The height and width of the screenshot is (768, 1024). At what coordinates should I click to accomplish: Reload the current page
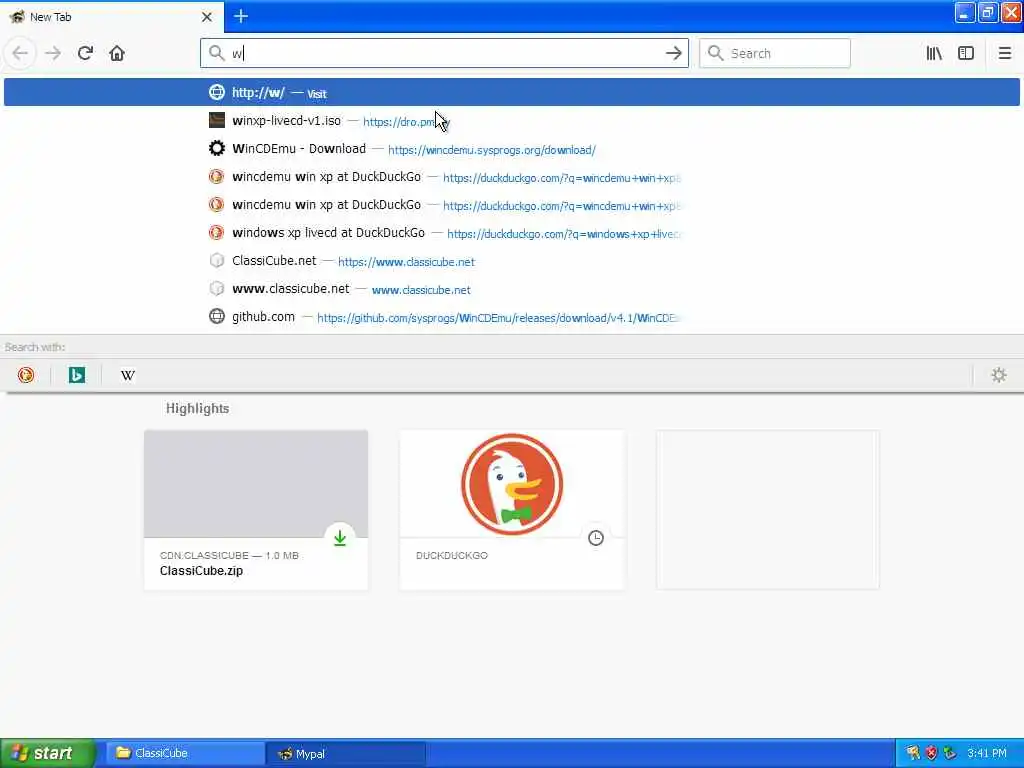click(85, 53)
